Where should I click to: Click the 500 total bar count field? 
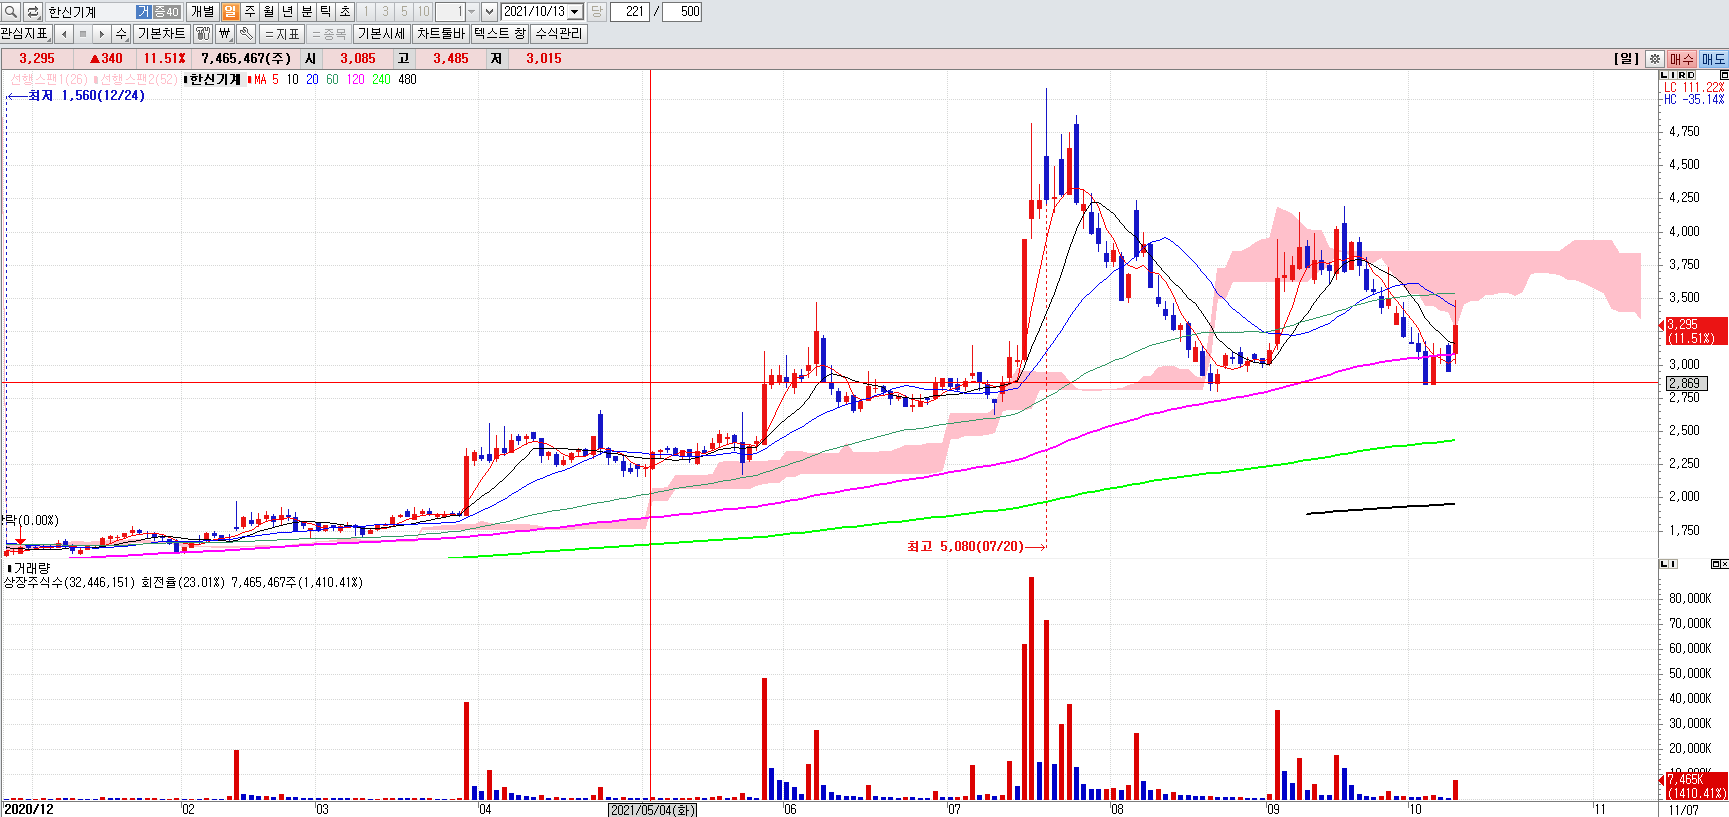(682, 11)
